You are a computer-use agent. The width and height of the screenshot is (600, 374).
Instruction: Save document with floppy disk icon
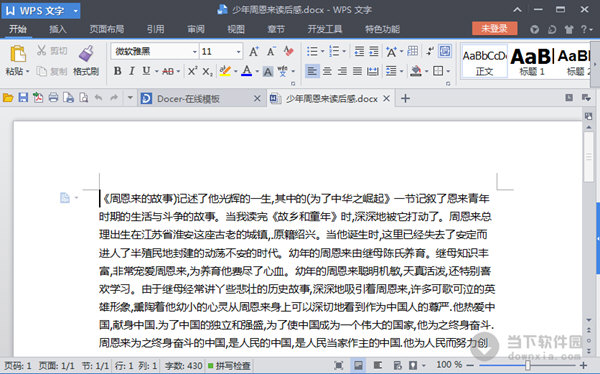tap(23, 98)
